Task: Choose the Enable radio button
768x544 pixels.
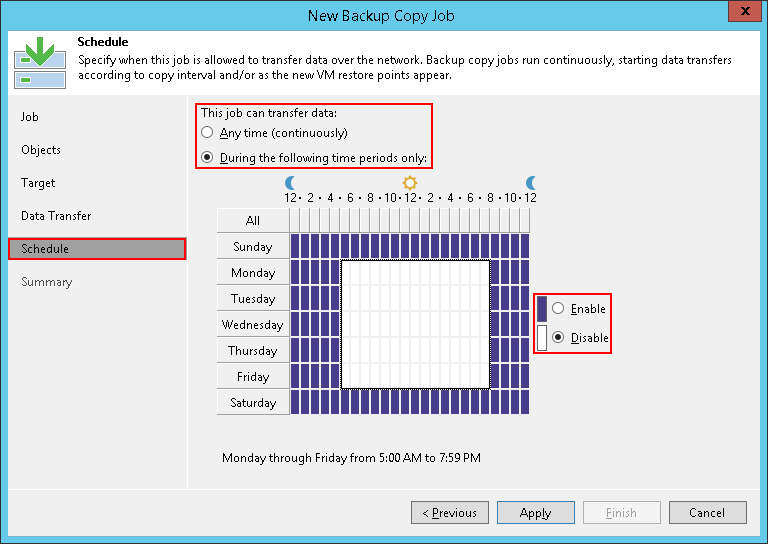Action: click(x=558, y=309)
